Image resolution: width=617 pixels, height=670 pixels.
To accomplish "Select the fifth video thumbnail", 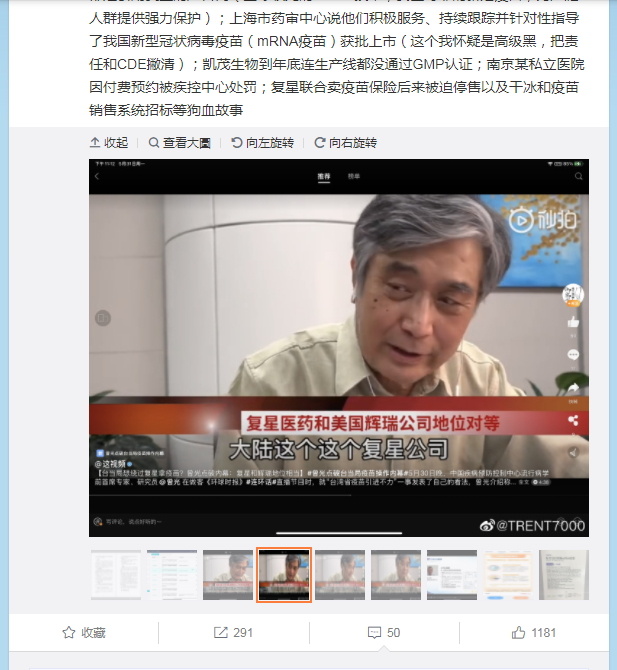I will click(340, 575).
